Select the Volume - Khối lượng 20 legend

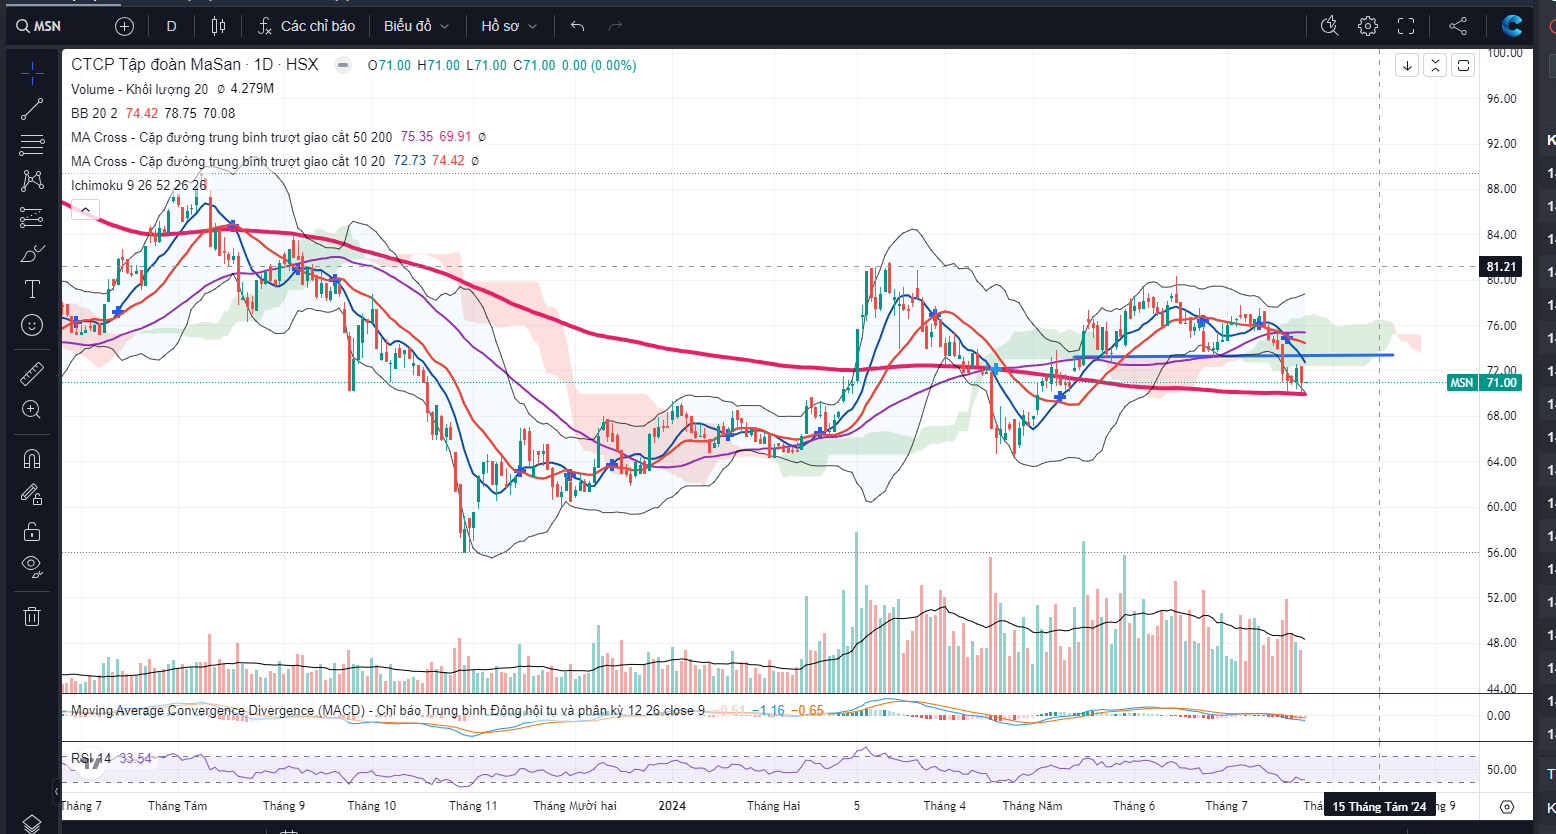click(x=140, y=89)
